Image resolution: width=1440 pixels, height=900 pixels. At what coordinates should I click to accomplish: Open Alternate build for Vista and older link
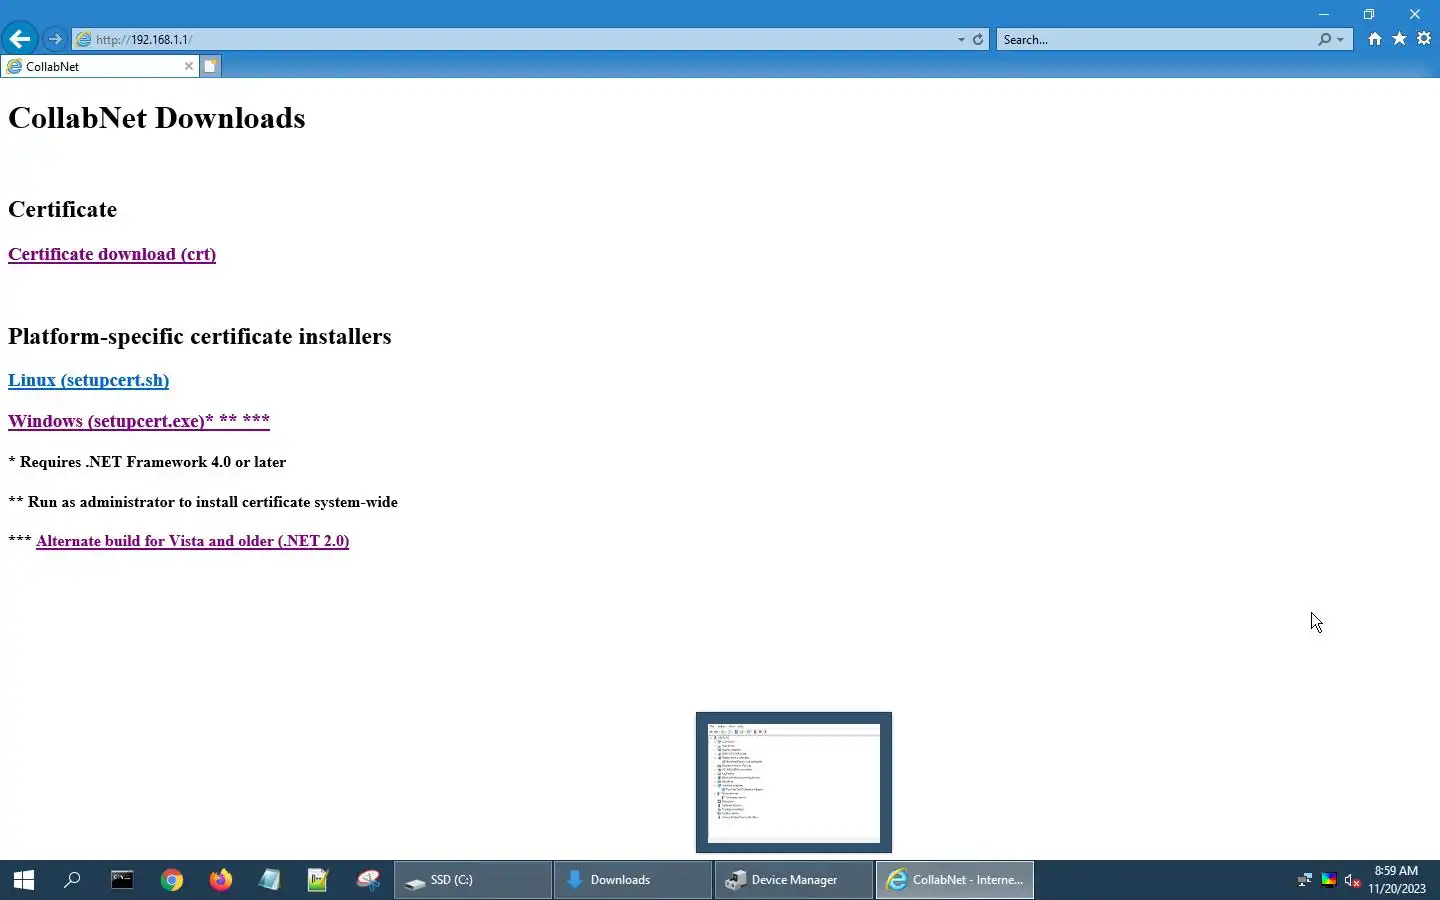(x=192, y=541)
